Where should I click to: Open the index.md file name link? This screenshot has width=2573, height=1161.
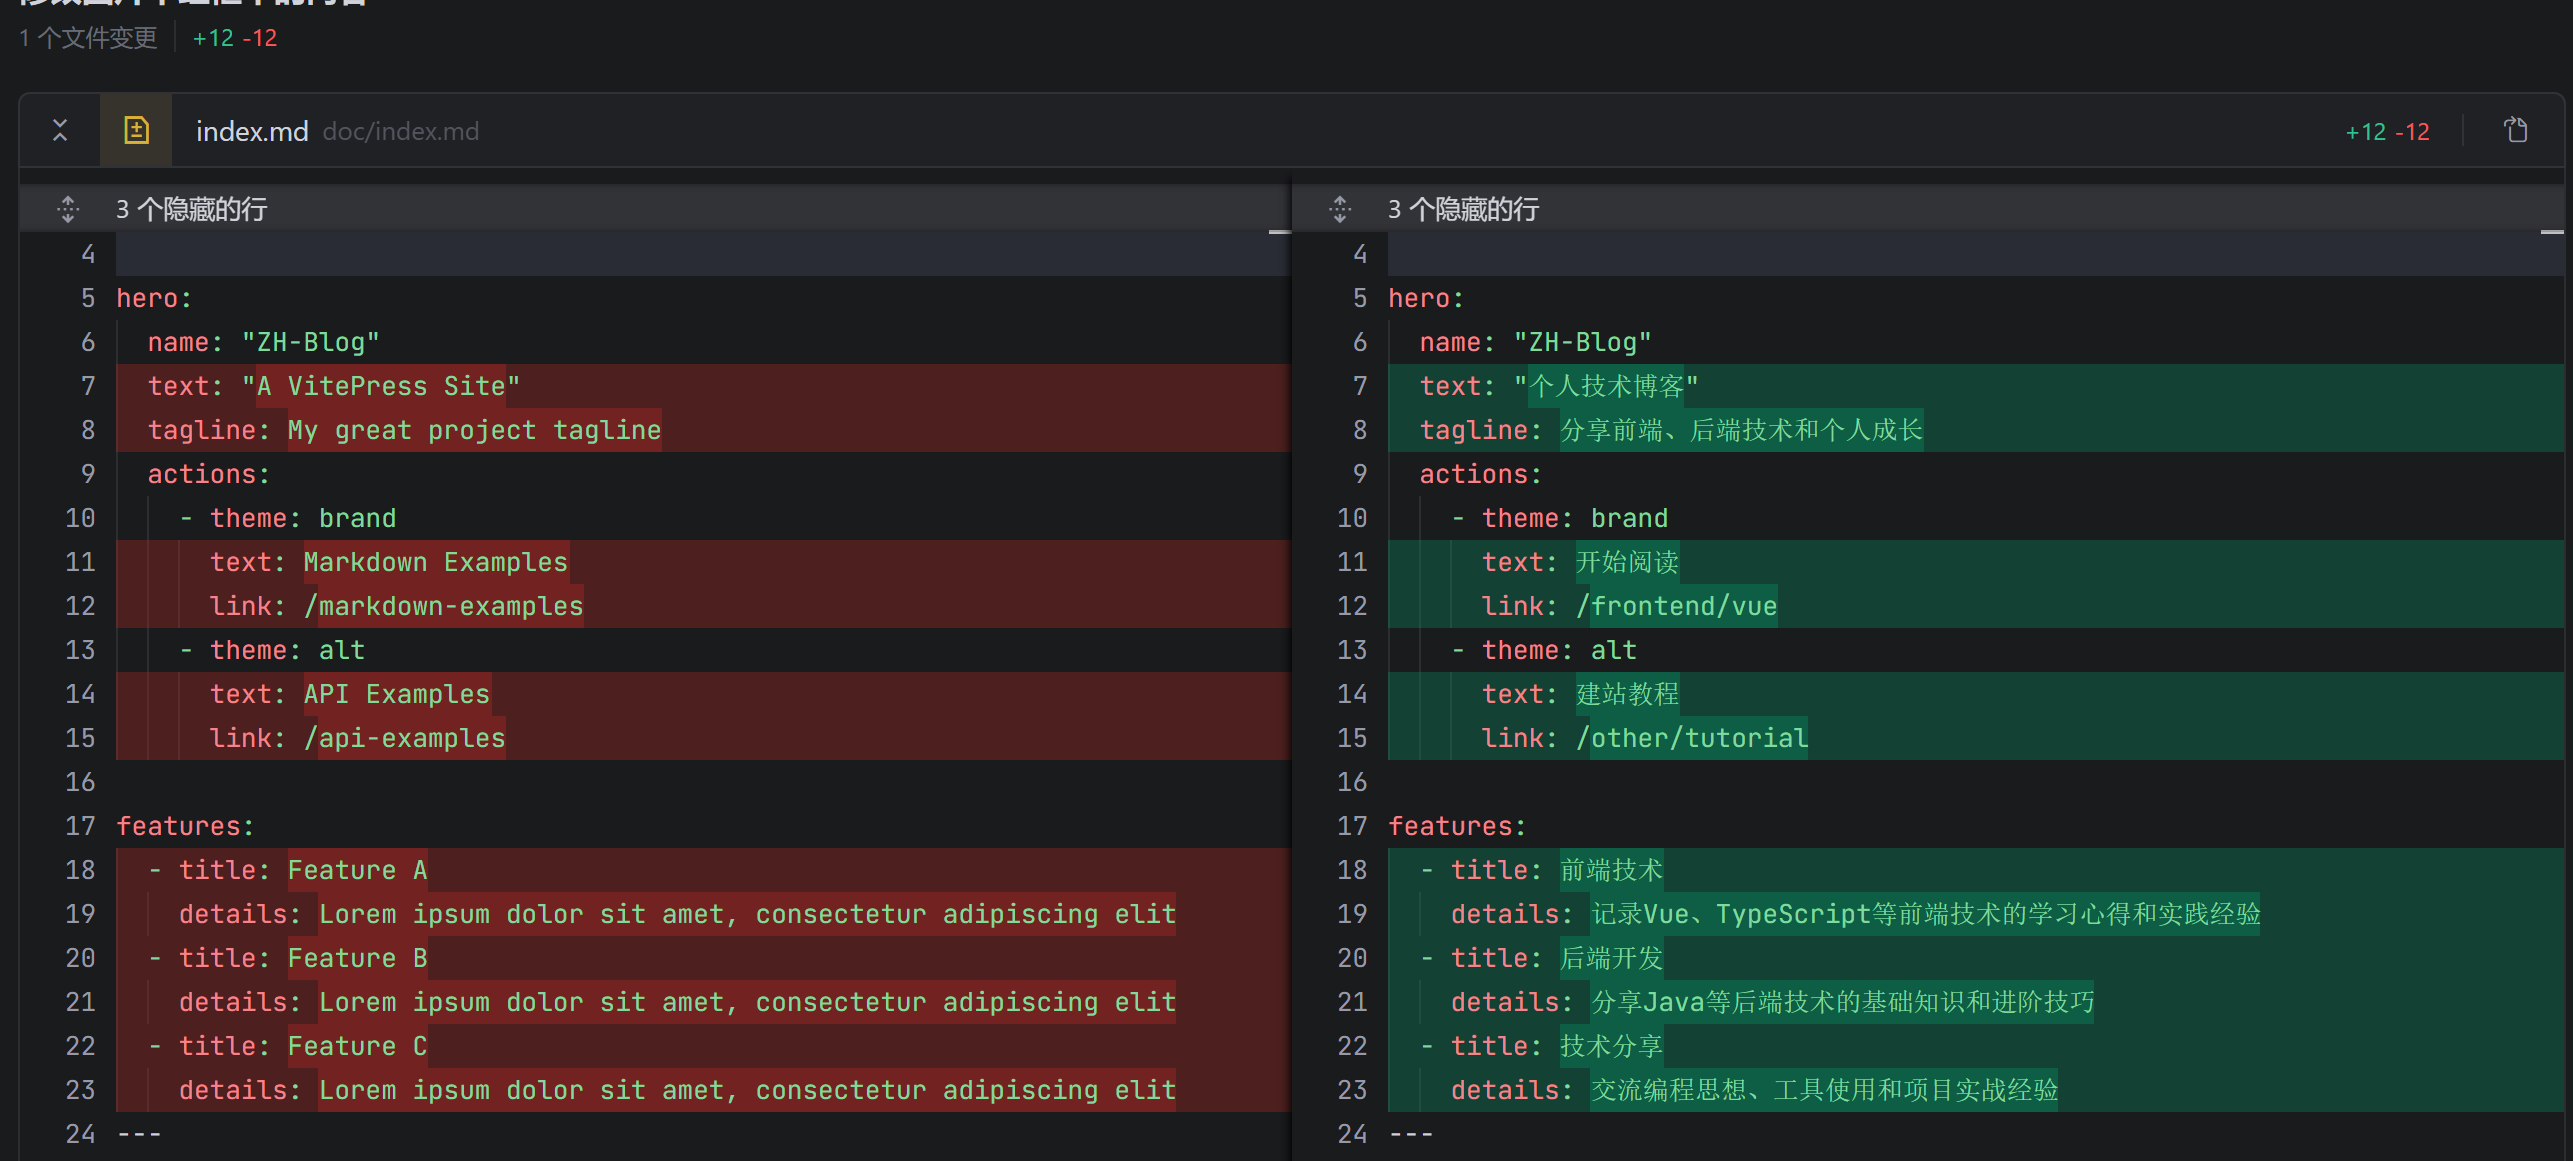tap(251, 131)
